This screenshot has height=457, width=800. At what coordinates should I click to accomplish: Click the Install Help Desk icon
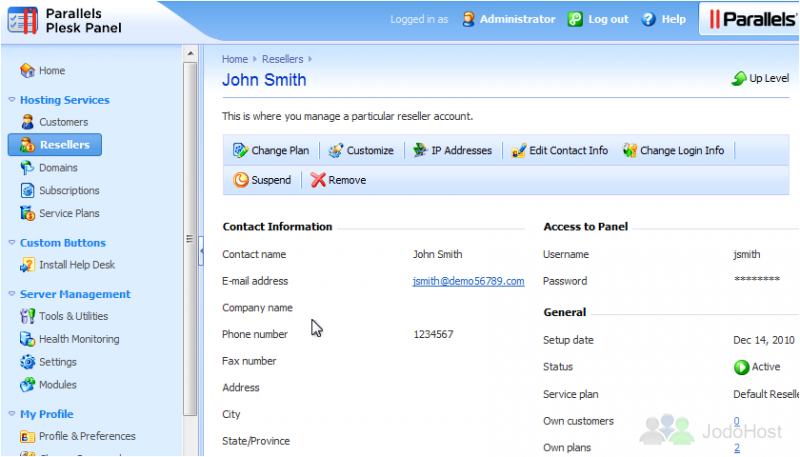click(x=27, y=265)
